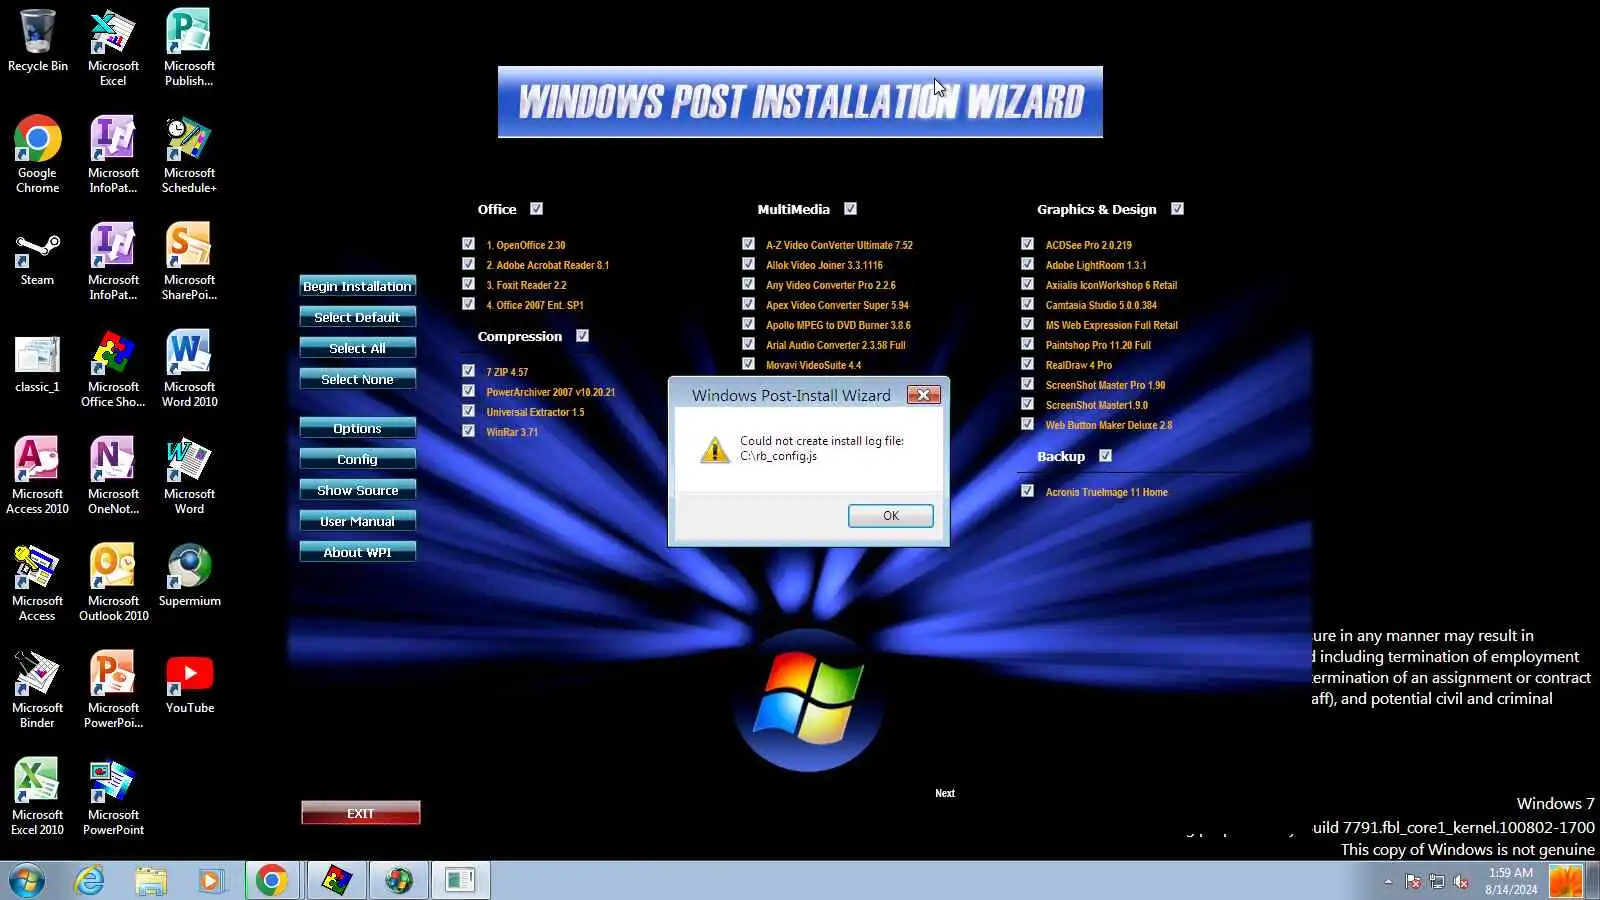Open the Microsoft Publisher desktop shortcut
This screenshot has width=1600, height=900.
189,48
